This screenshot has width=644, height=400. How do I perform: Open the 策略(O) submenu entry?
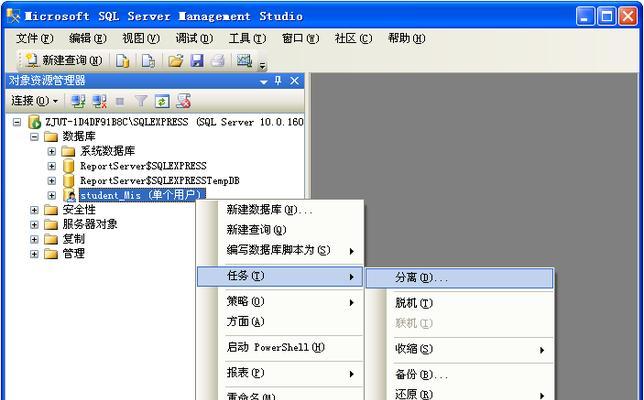pos(280,301)
